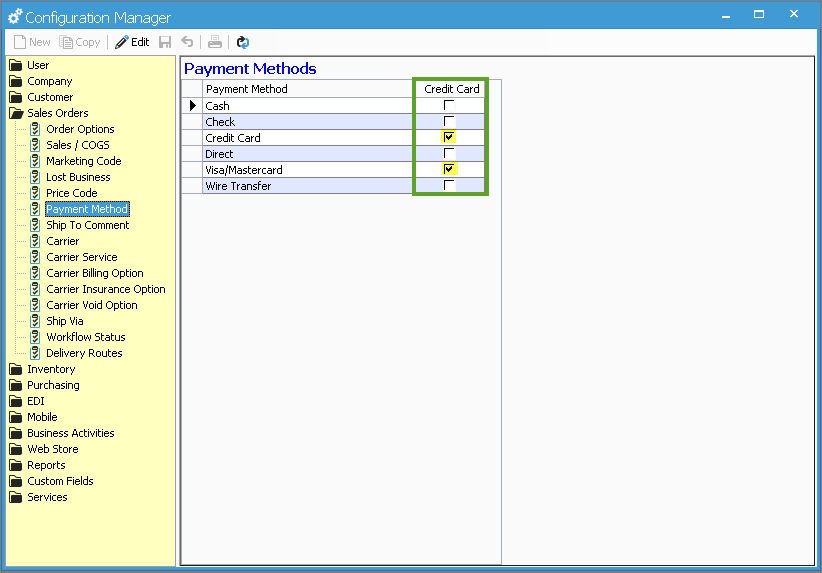Image resolution: width=822 pixels, height=573 pixels.
Task: Minimize the Configuration Manager window
Action: pyautogui.click(x=726, y=16)
